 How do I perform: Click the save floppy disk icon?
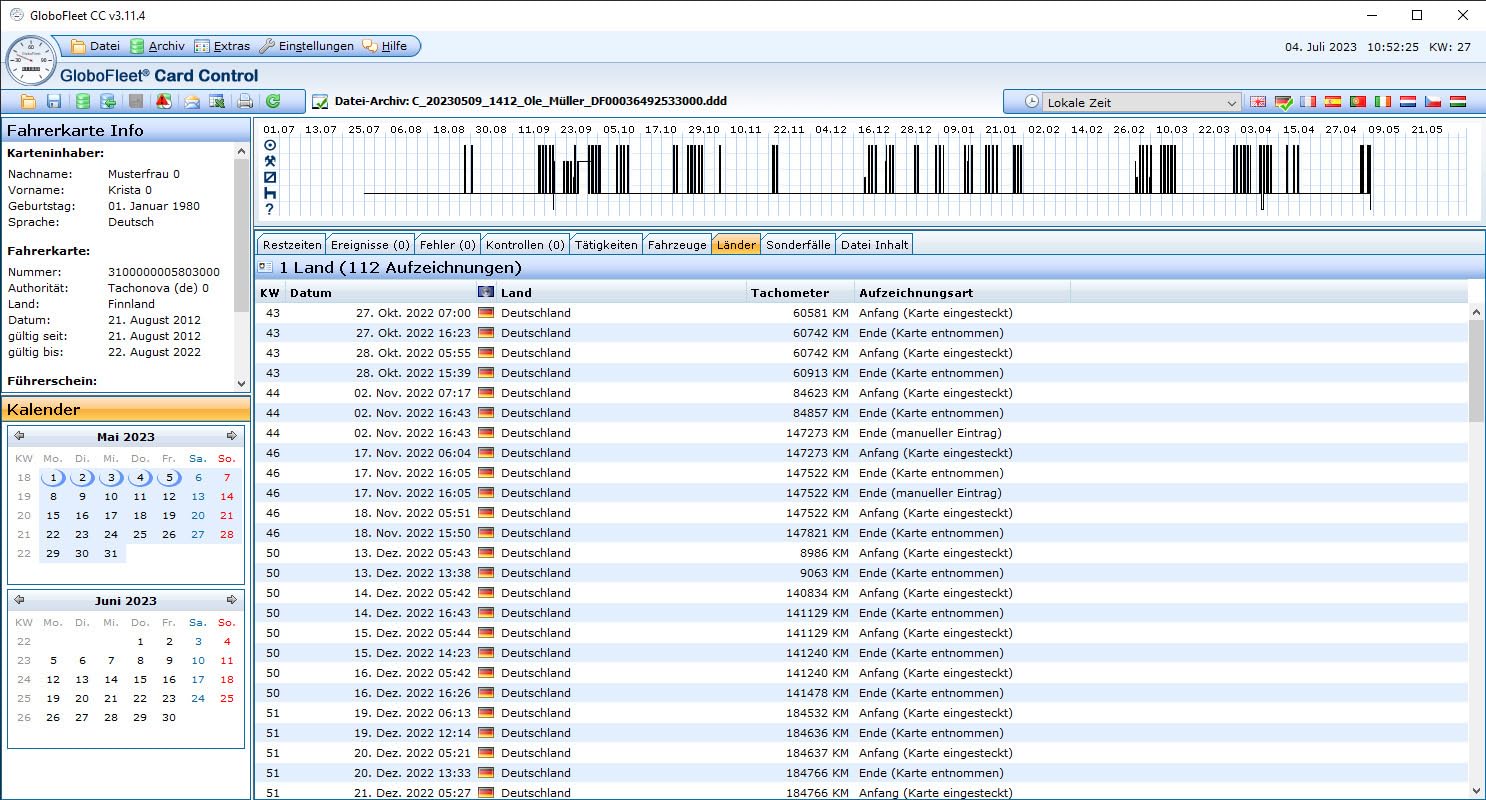coord(54,101)
